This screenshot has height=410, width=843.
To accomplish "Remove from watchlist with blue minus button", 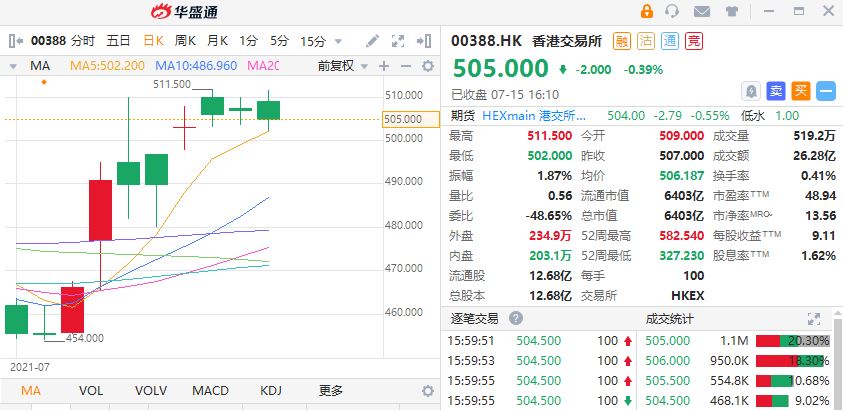I will click(826, 91).
